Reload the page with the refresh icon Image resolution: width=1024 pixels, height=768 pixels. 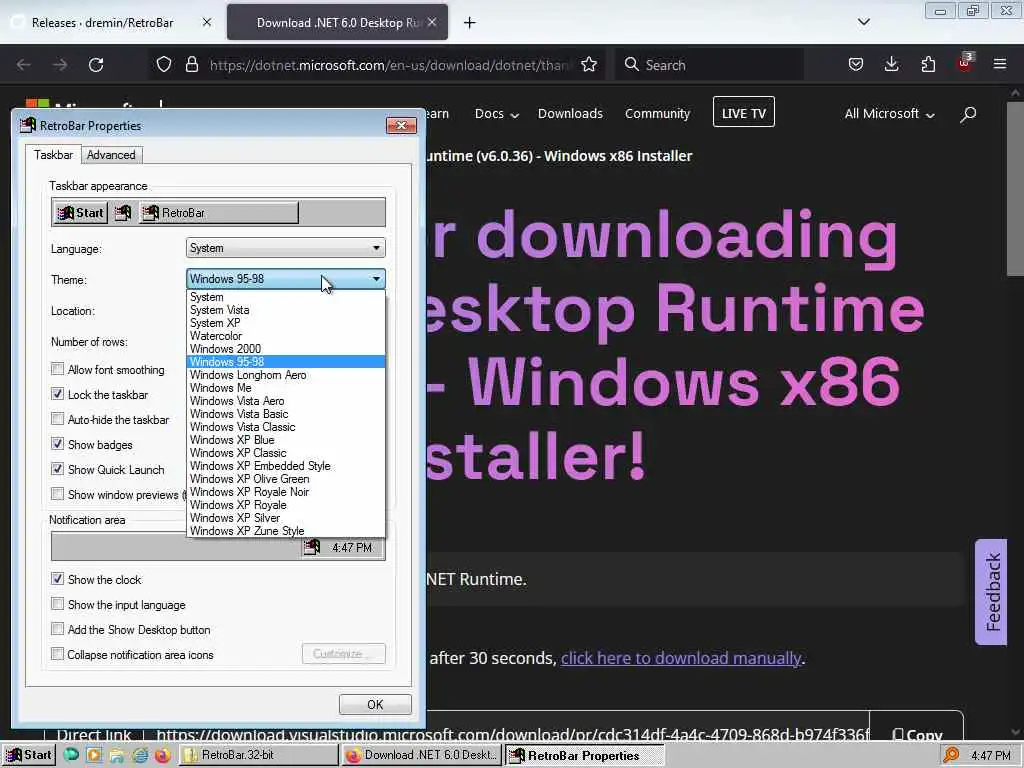(96, 65)
